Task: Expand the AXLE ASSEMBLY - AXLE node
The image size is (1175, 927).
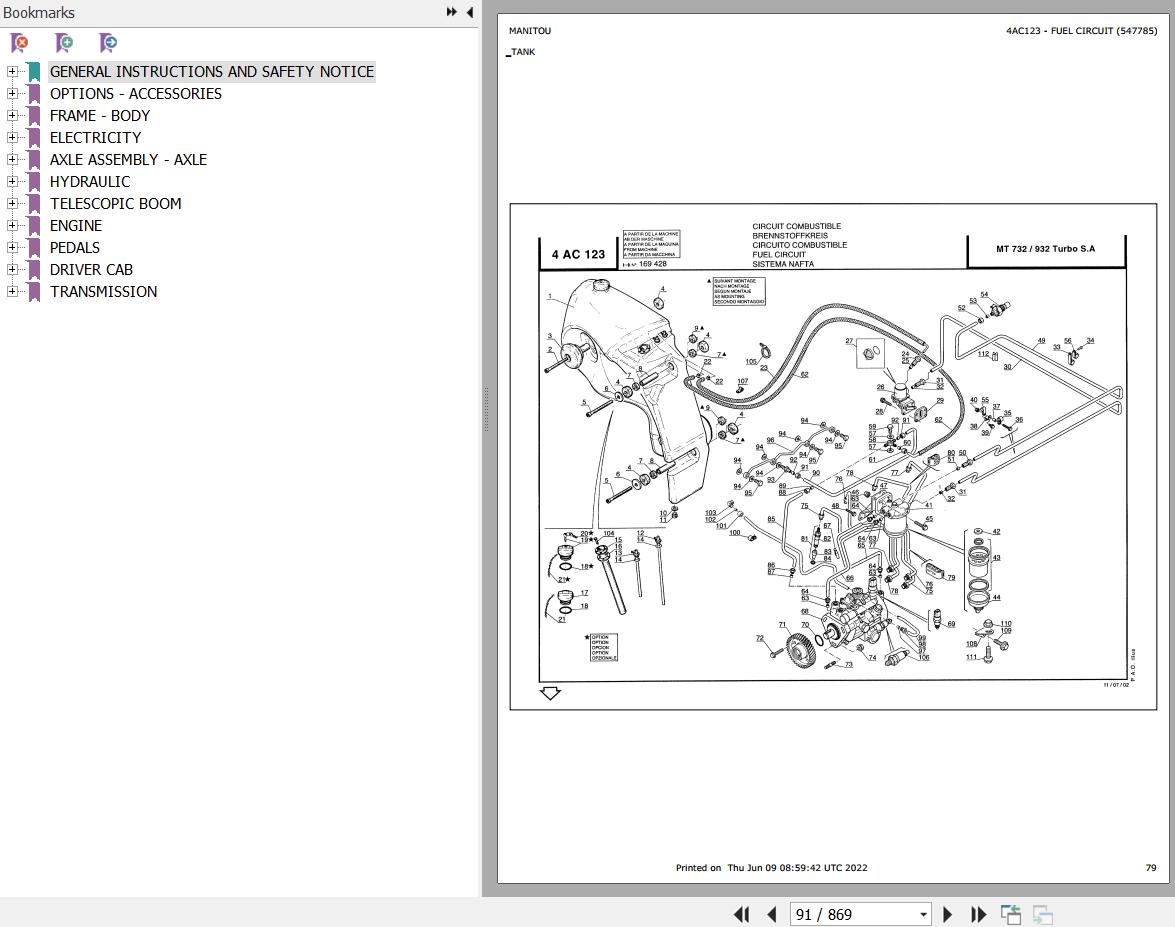Action: (12, 160)
